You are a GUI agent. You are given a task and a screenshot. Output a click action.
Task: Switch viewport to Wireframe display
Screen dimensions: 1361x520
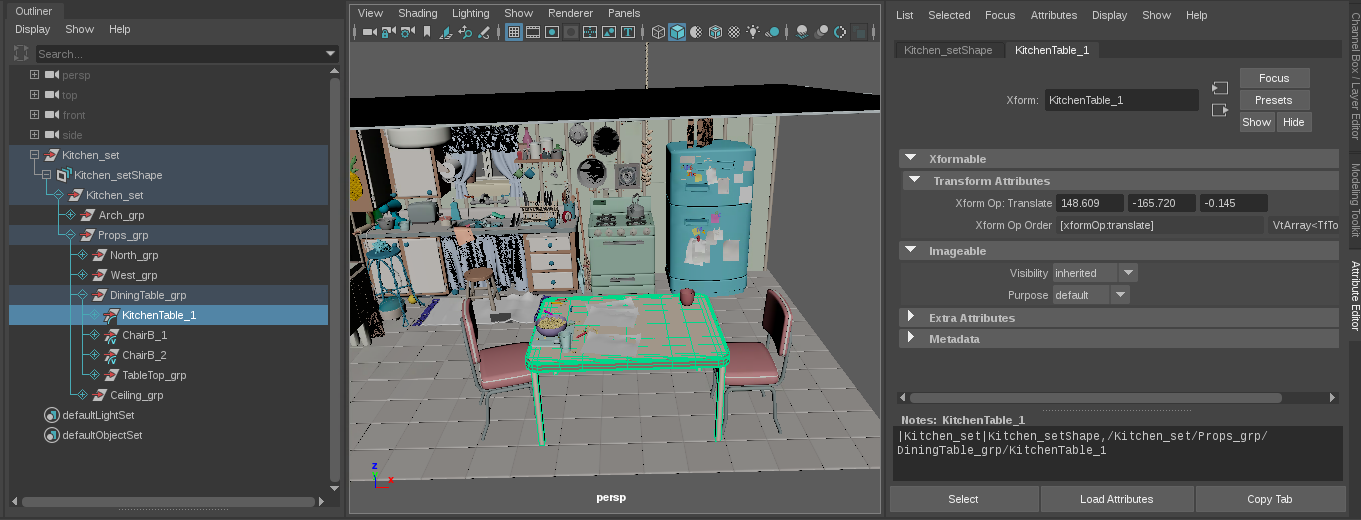(658, 32)
